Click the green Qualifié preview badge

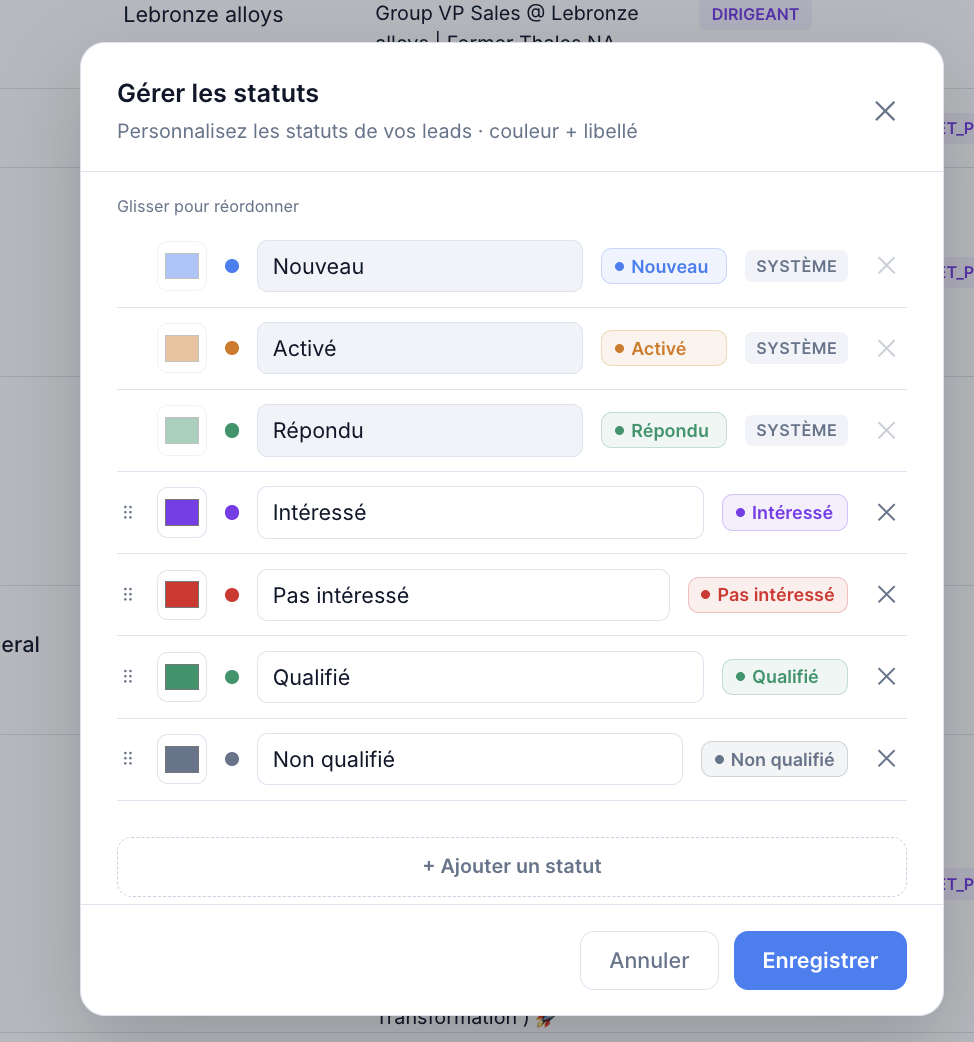[x=785, y=677]
